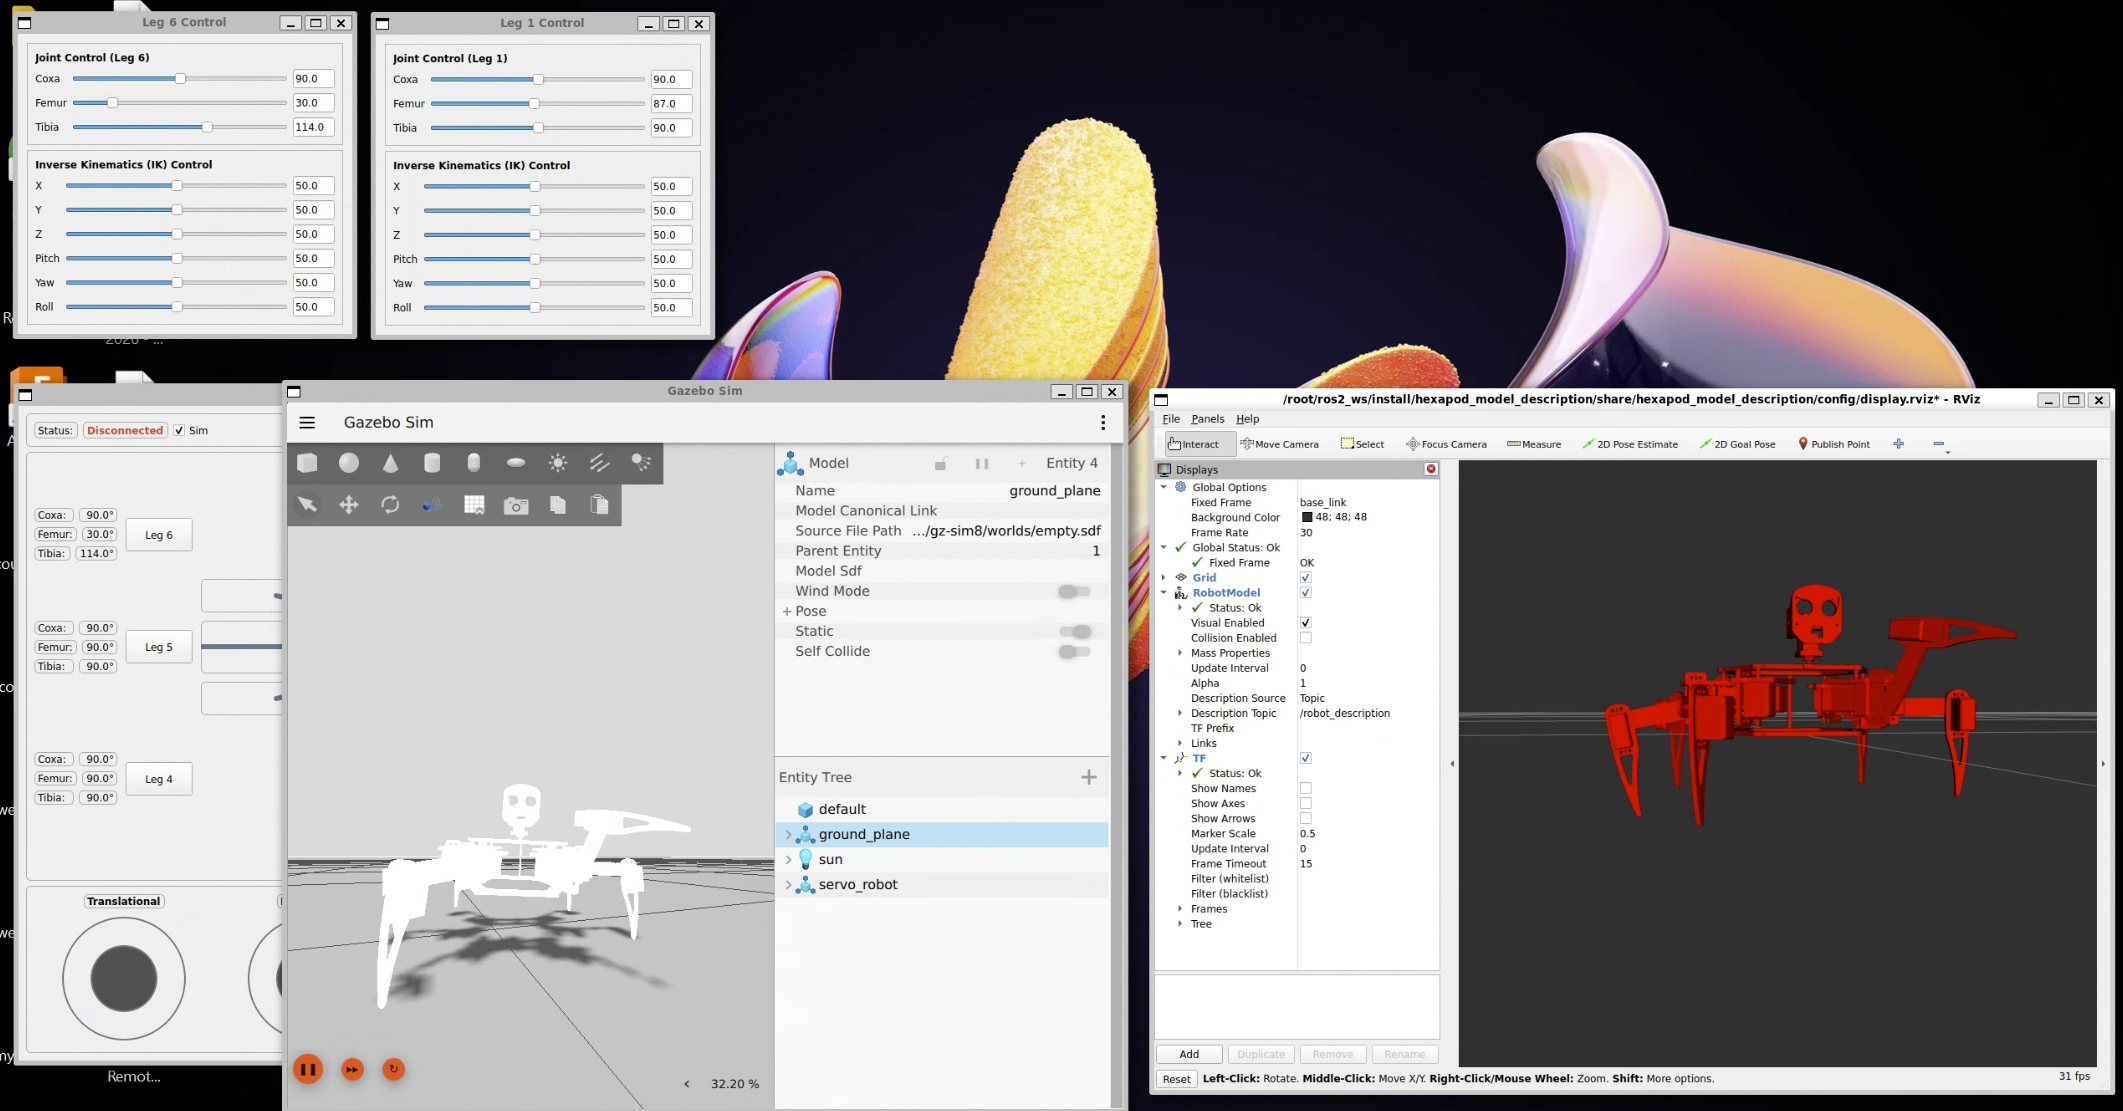Screen dimensions: 2123x1111
Task: Open the File menu in RViz
Action: 1170,419
